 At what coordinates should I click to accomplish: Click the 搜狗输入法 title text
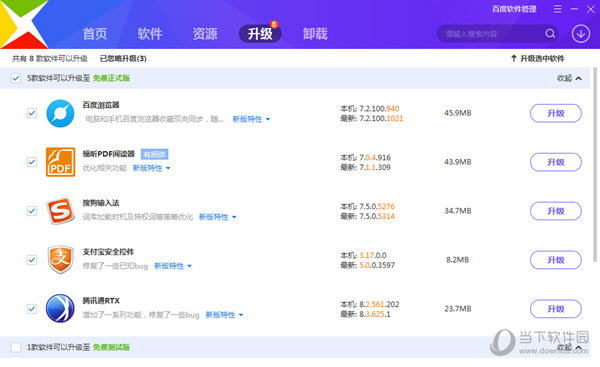pyautogui.click(x=101, y=203)
